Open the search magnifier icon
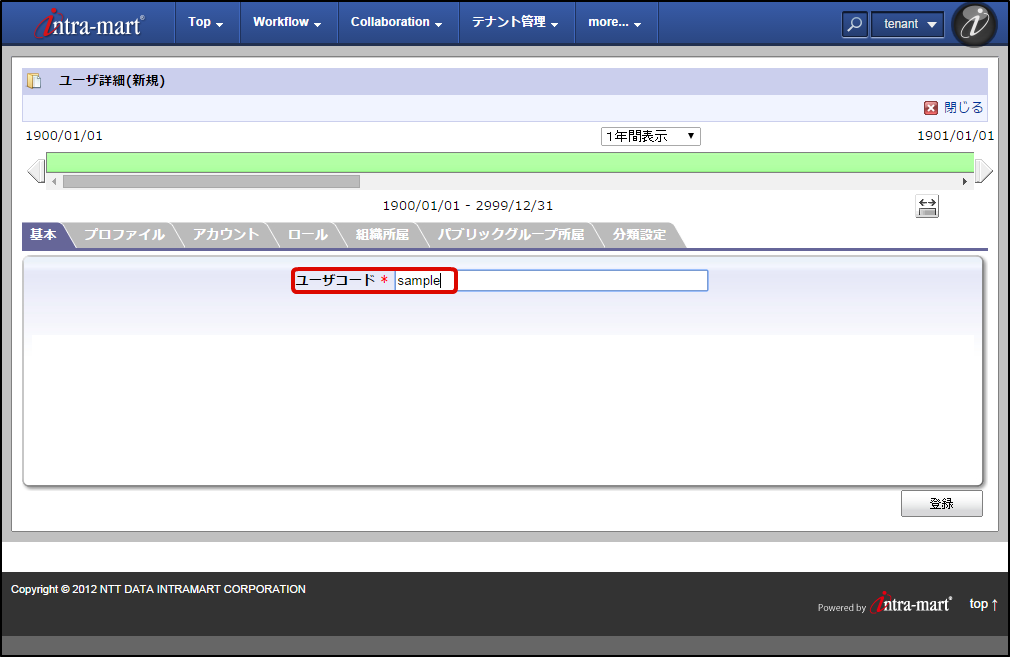Image resolution: width=1010 pixels, height=657 pixels. point(854,24)
